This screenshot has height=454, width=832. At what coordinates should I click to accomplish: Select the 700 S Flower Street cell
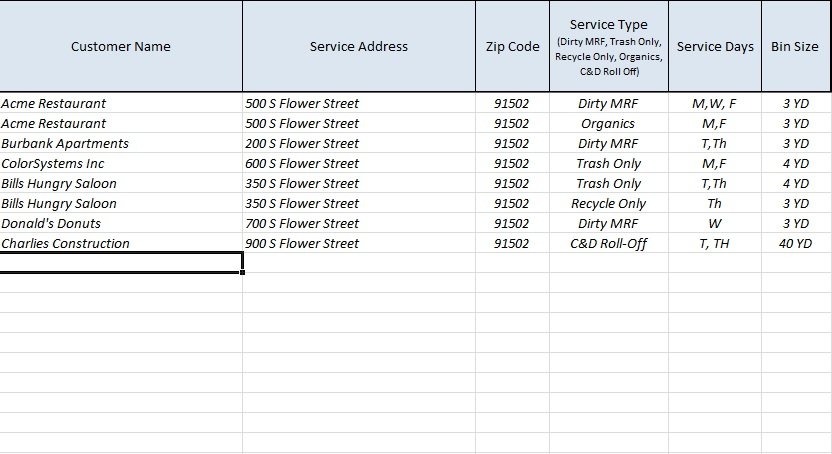coord(302,223)
